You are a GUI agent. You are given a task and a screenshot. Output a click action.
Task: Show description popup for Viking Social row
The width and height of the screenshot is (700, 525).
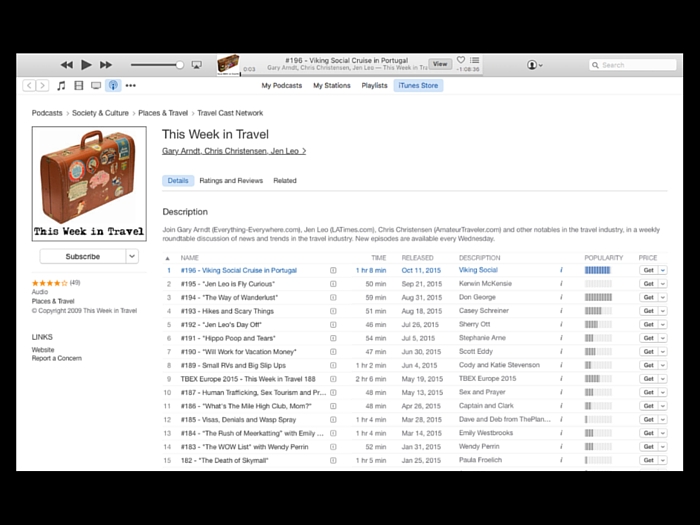tap(561, 270)
